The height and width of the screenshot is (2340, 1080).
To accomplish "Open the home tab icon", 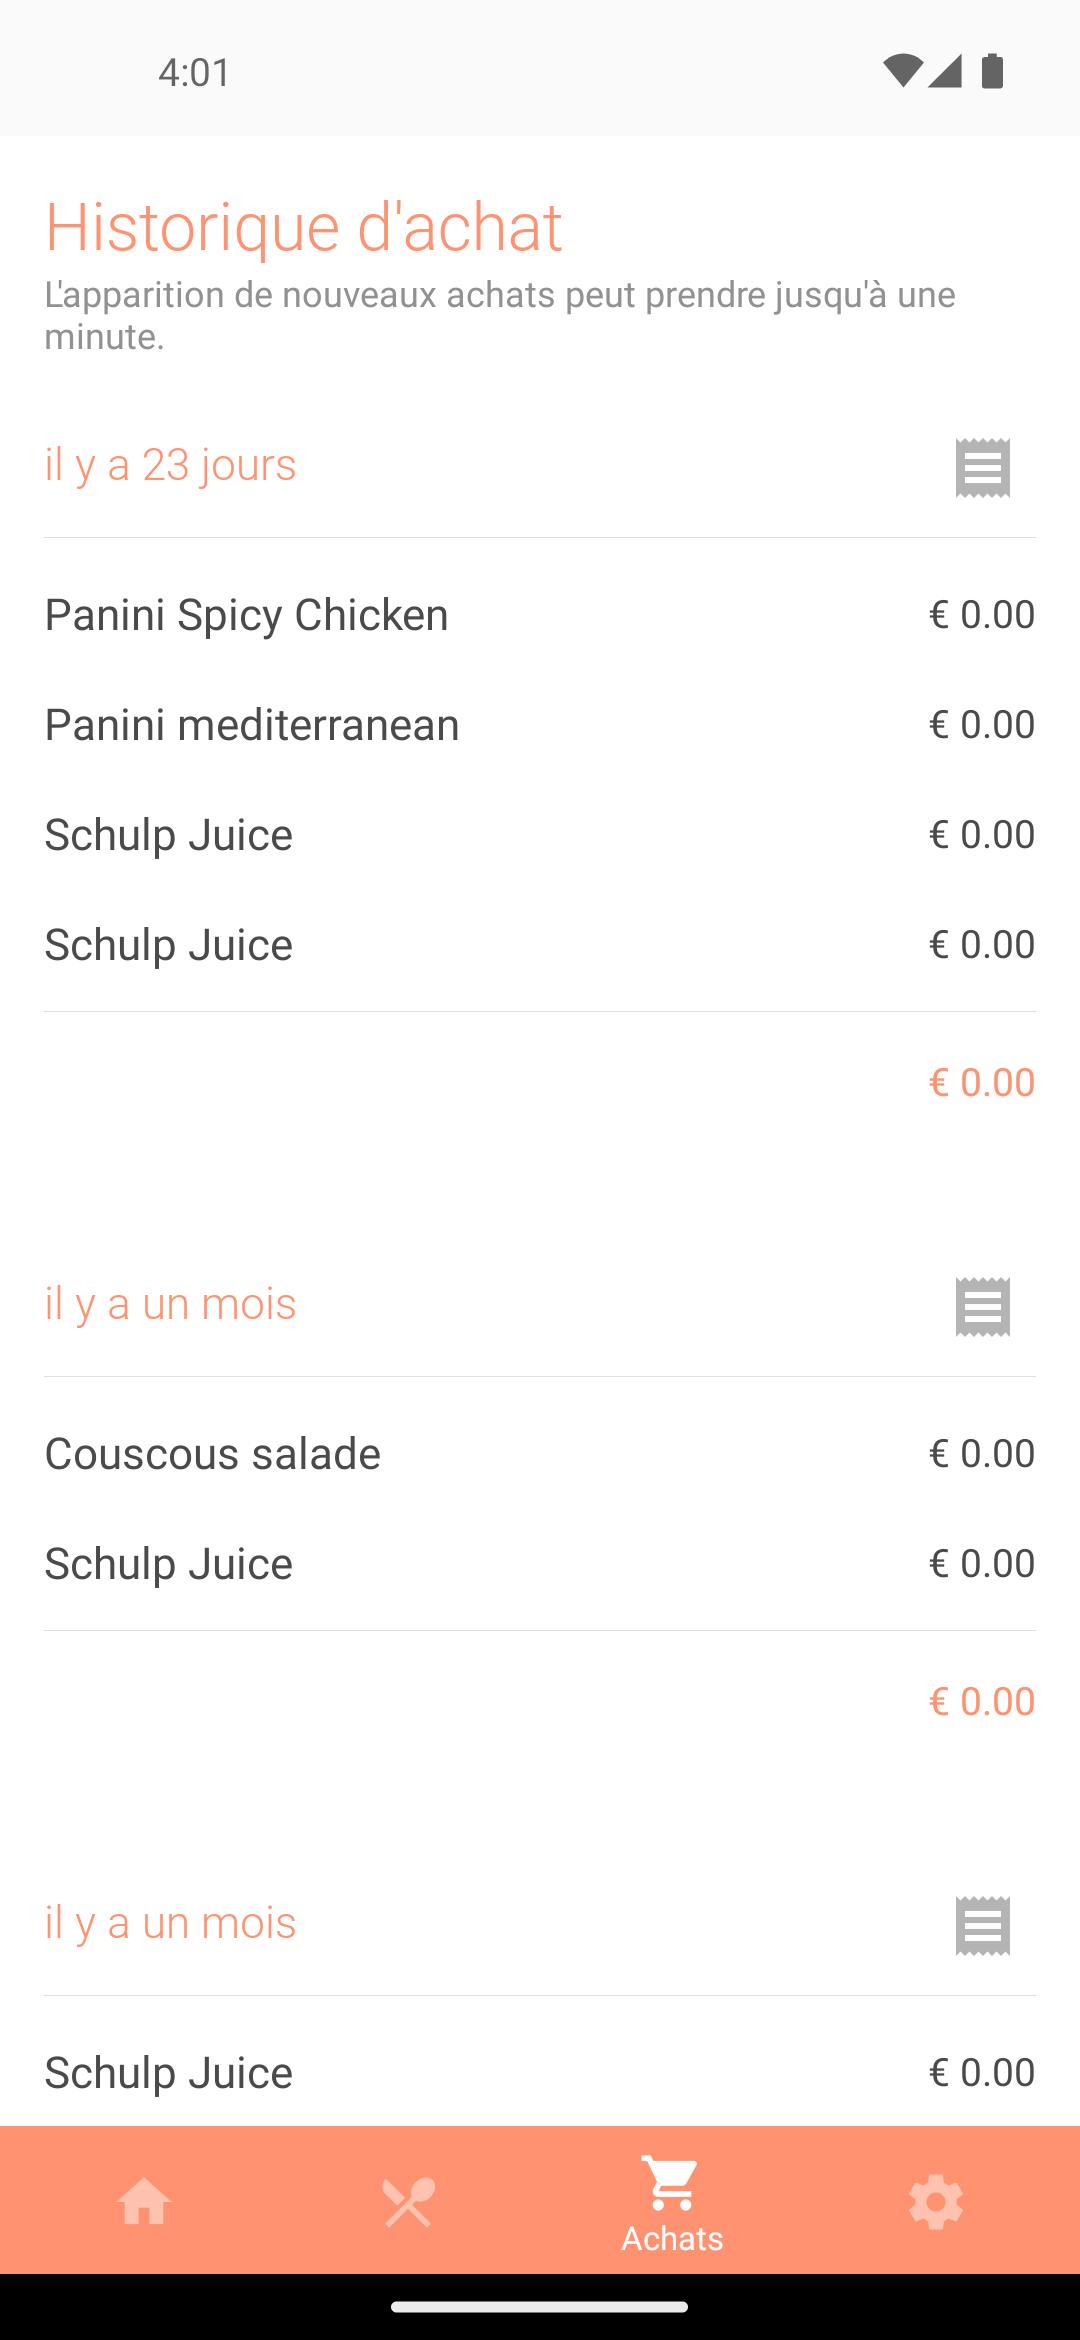I will 144,2201.
